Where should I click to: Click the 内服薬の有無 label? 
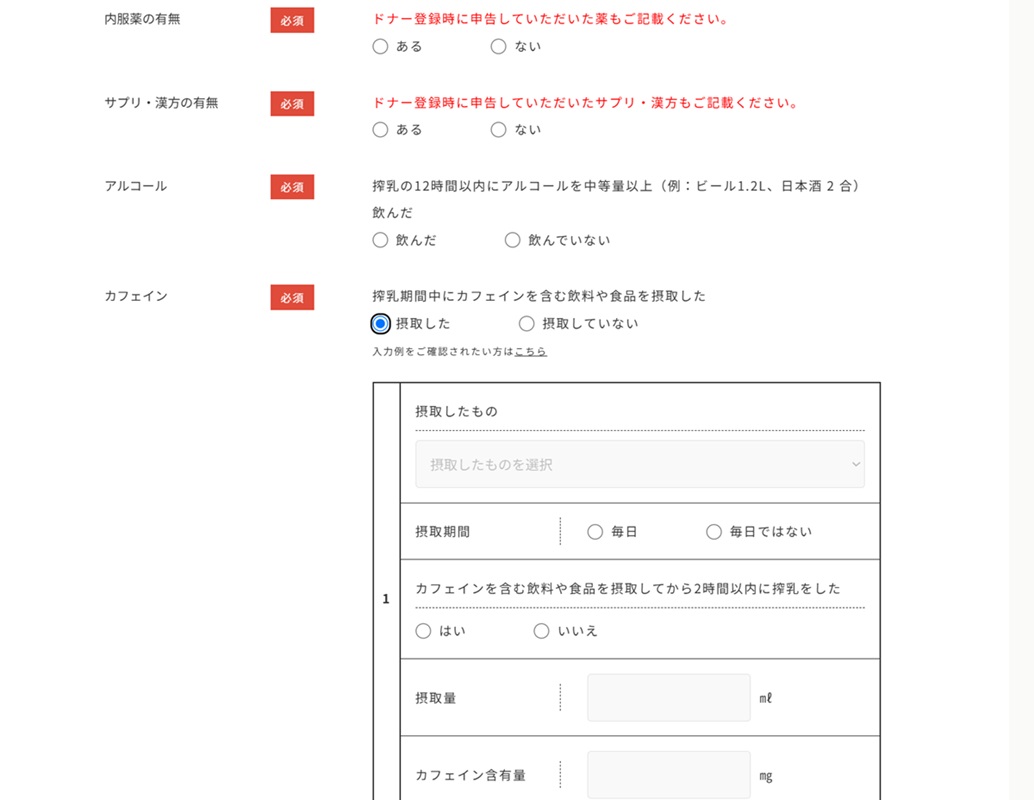click(x=142, y=19)
